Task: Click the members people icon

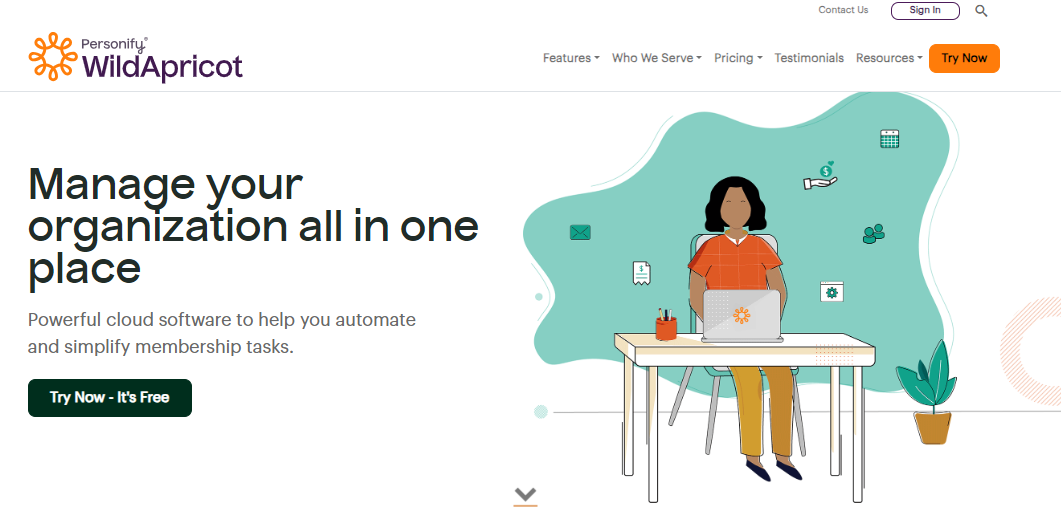Action: click(x=874, y=234)
